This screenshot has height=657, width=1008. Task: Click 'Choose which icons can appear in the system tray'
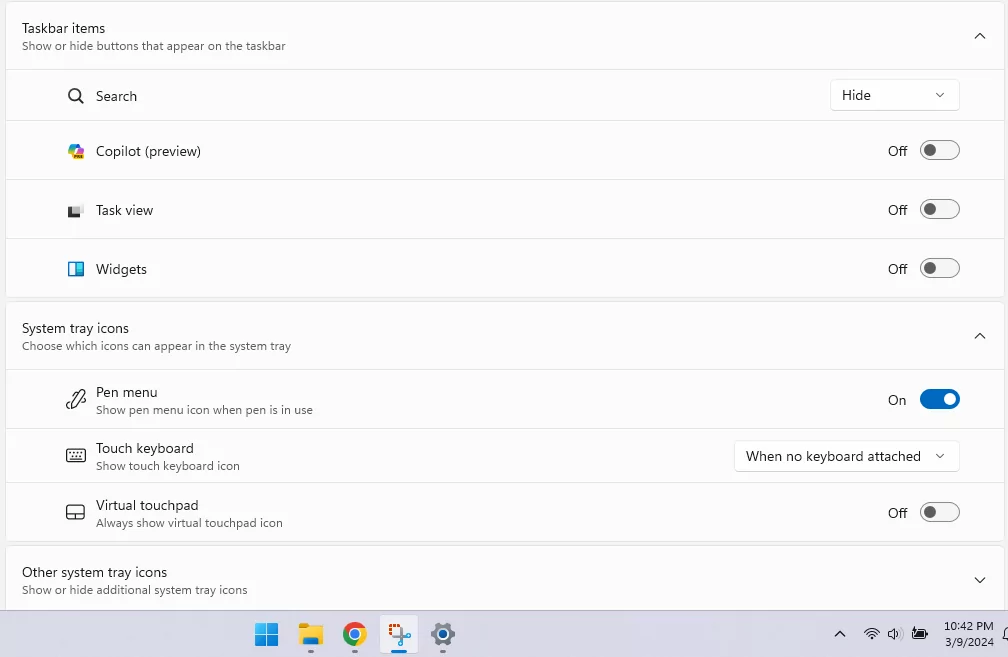156,346
